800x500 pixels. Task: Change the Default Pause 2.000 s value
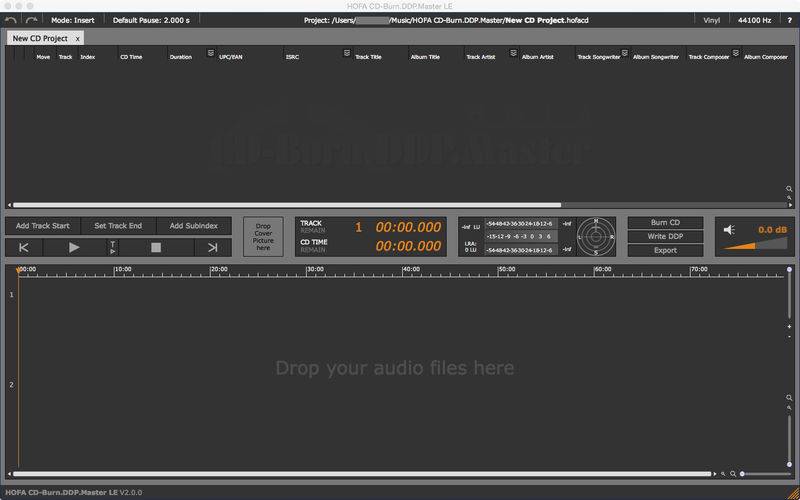(x=151, y=20)
